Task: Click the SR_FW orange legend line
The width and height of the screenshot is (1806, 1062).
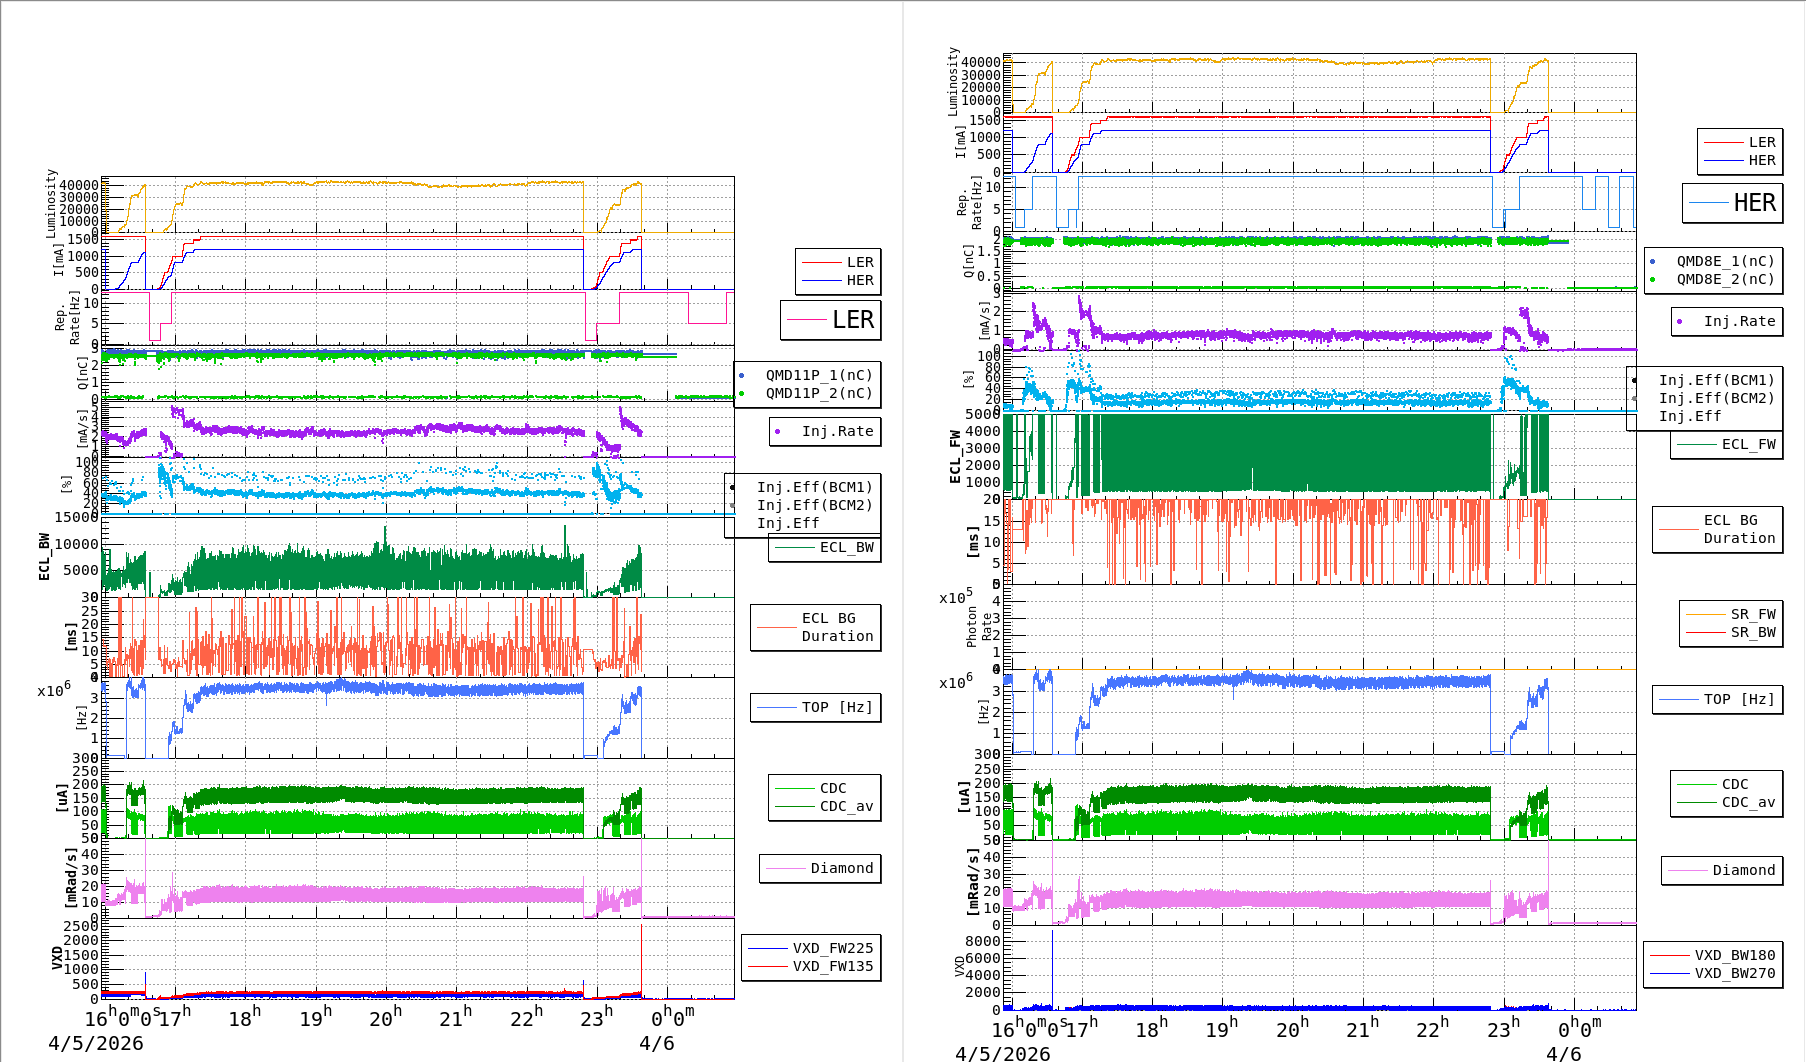Action: click(1706, 614)
